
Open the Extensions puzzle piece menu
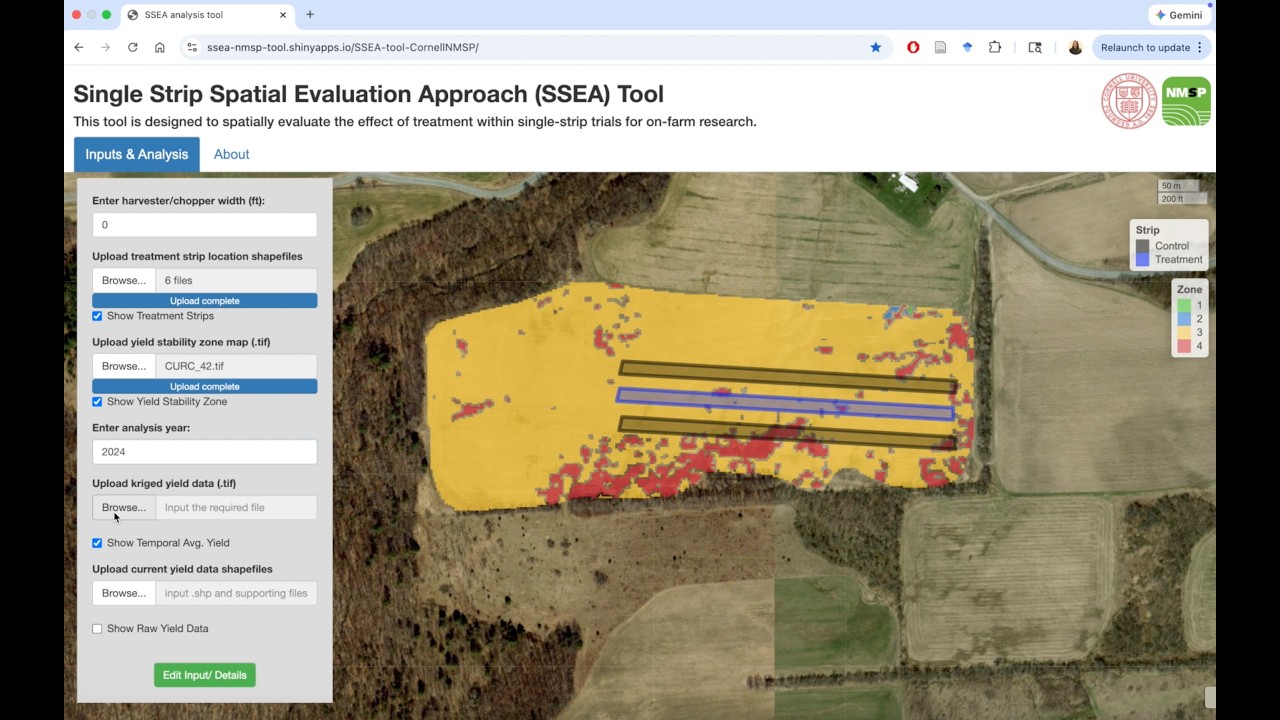(x=995, y=47)
